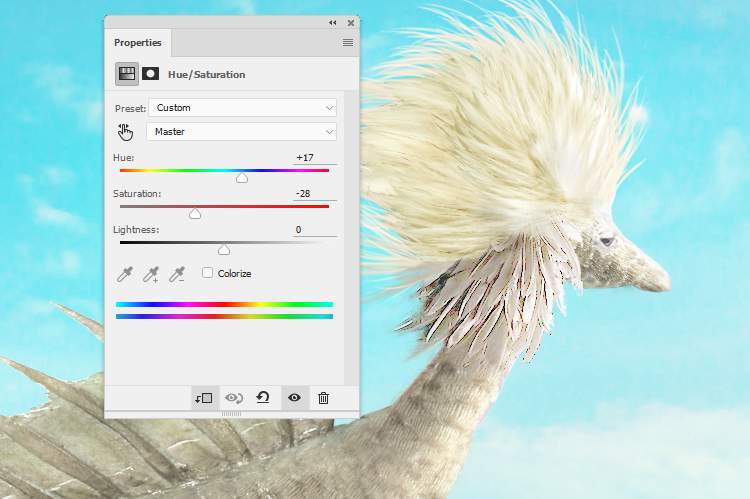Enable the Colorize checkbox
This screenshot has height=499, width=750.
207,273
